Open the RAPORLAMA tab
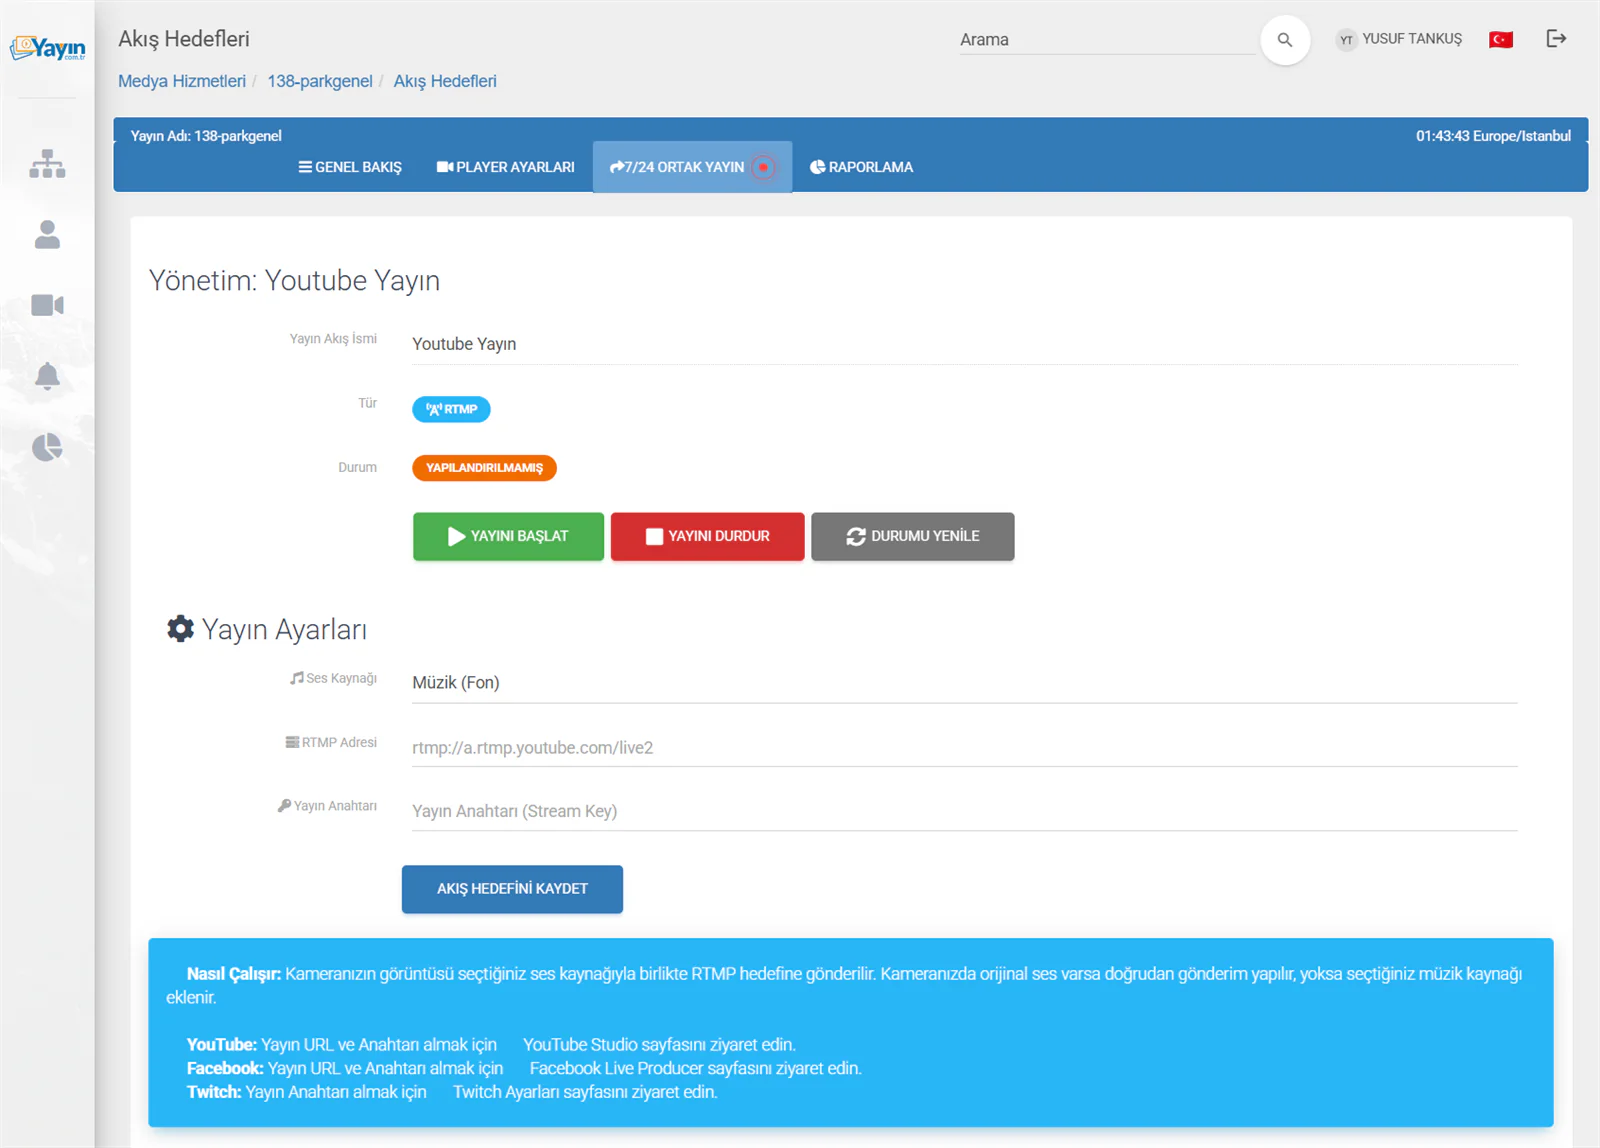 click(861, 167)
